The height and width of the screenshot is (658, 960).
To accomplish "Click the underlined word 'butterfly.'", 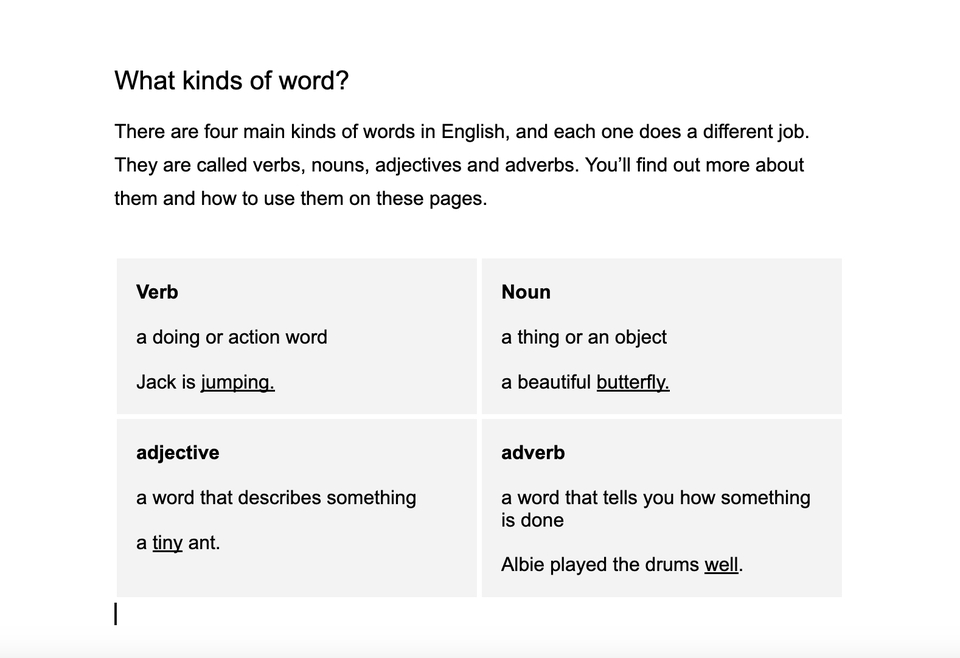I will coord(633,382).
